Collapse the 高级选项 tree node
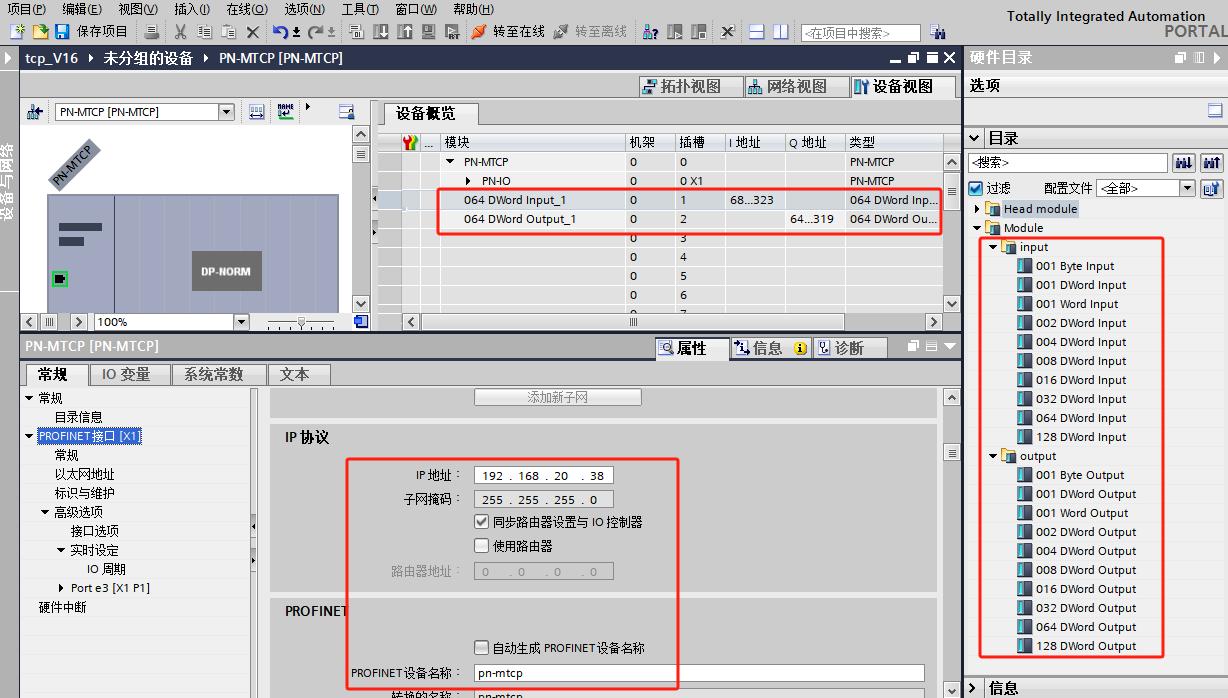 [45, 512]
